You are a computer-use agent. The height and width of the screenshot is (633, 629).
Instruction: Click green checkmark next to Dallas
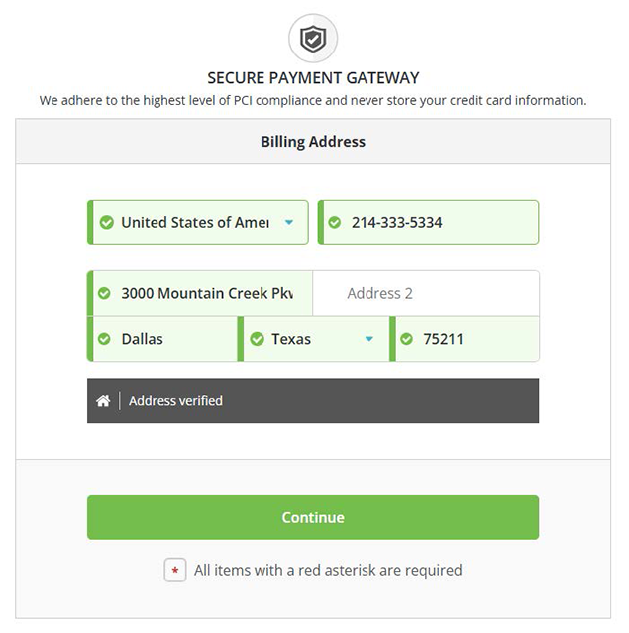pyautogui.click(x=105, y=339)
